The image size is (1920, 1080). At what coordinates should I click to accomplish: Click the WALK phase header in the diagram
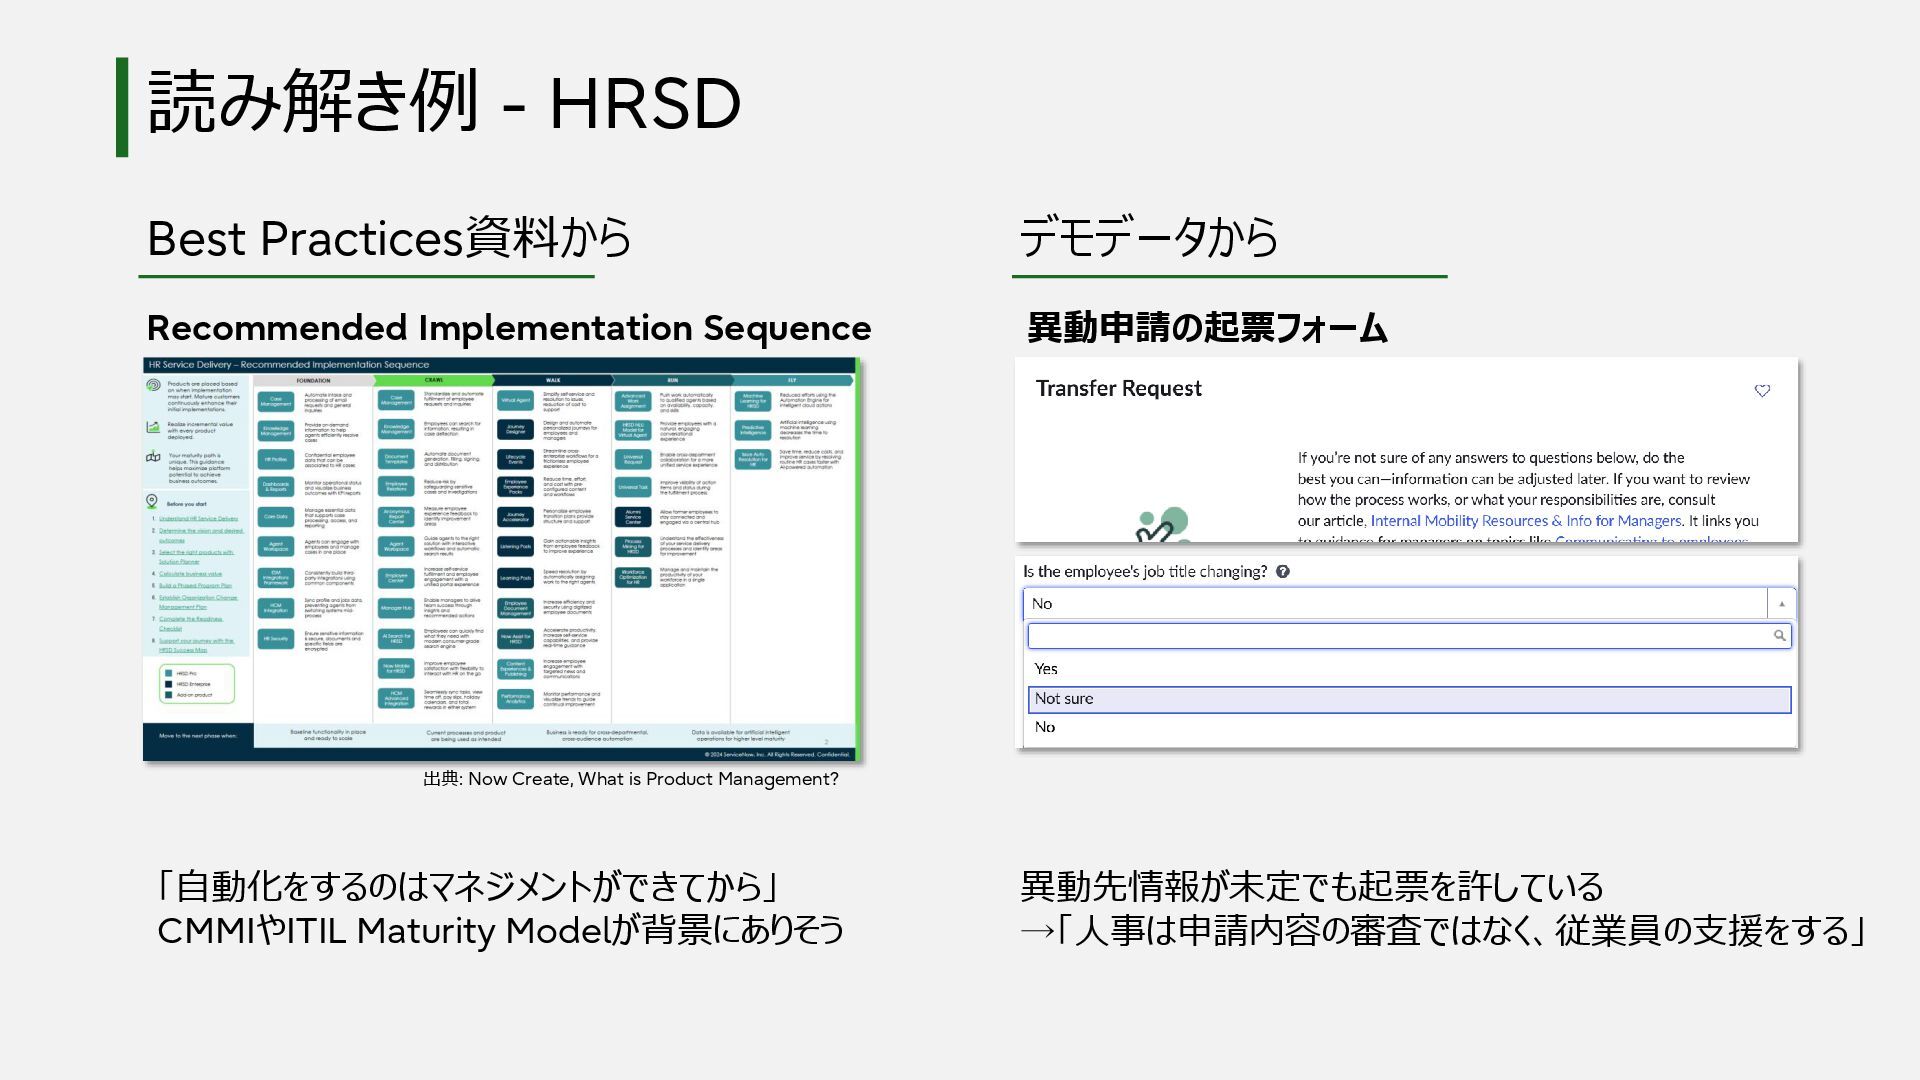pyautogui.click(x=553, y=380)
